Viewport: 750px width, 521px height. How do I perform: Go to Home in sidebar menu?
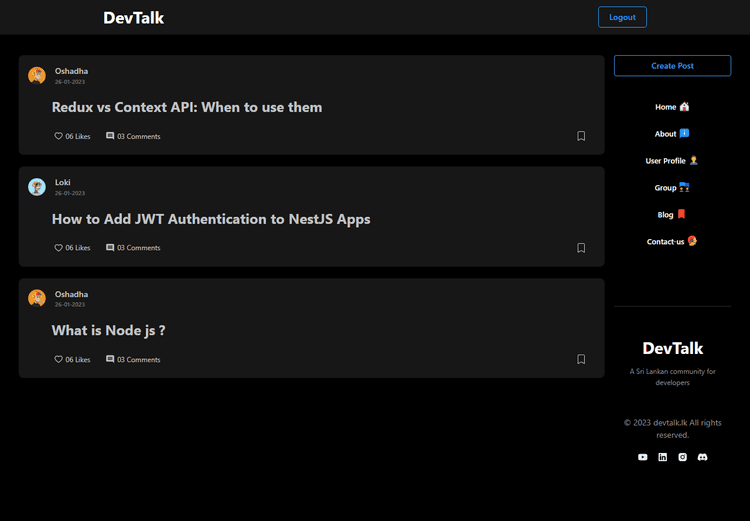(672, 107)
